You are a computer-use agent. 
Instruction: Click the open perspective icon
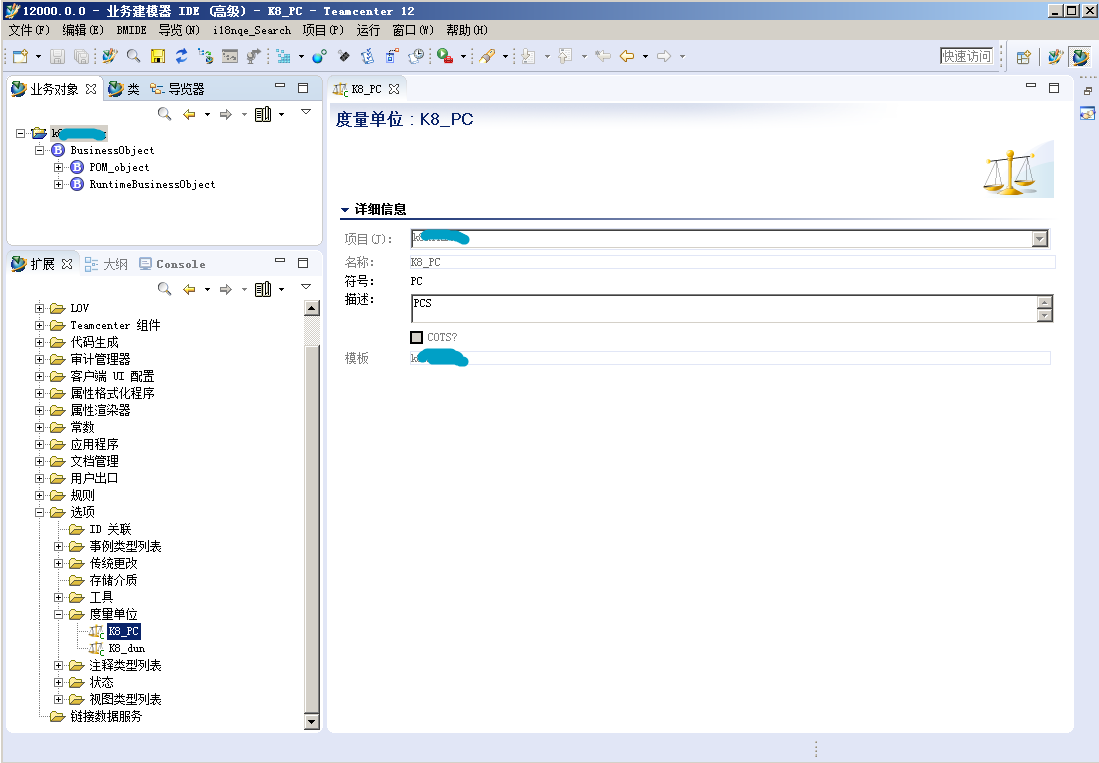(x=1023, y=57)
